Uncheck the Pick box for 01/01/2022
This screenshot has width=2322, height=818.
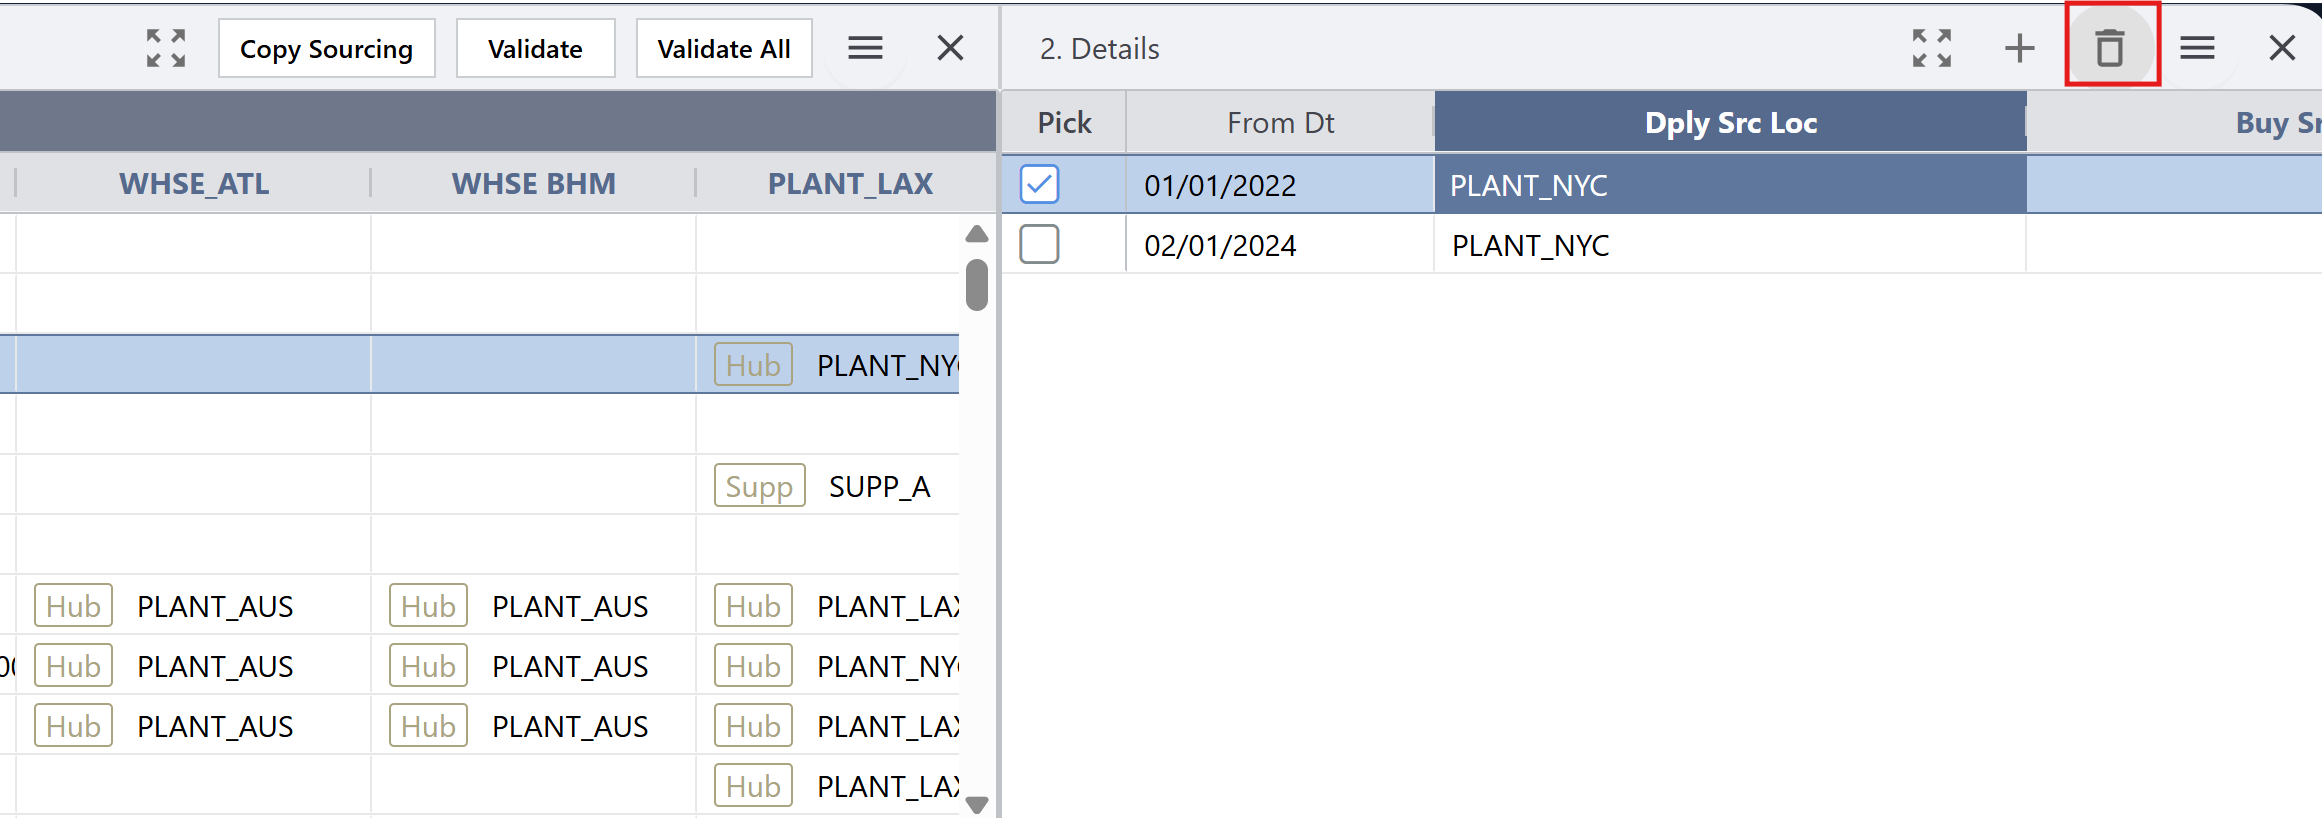1040,184
